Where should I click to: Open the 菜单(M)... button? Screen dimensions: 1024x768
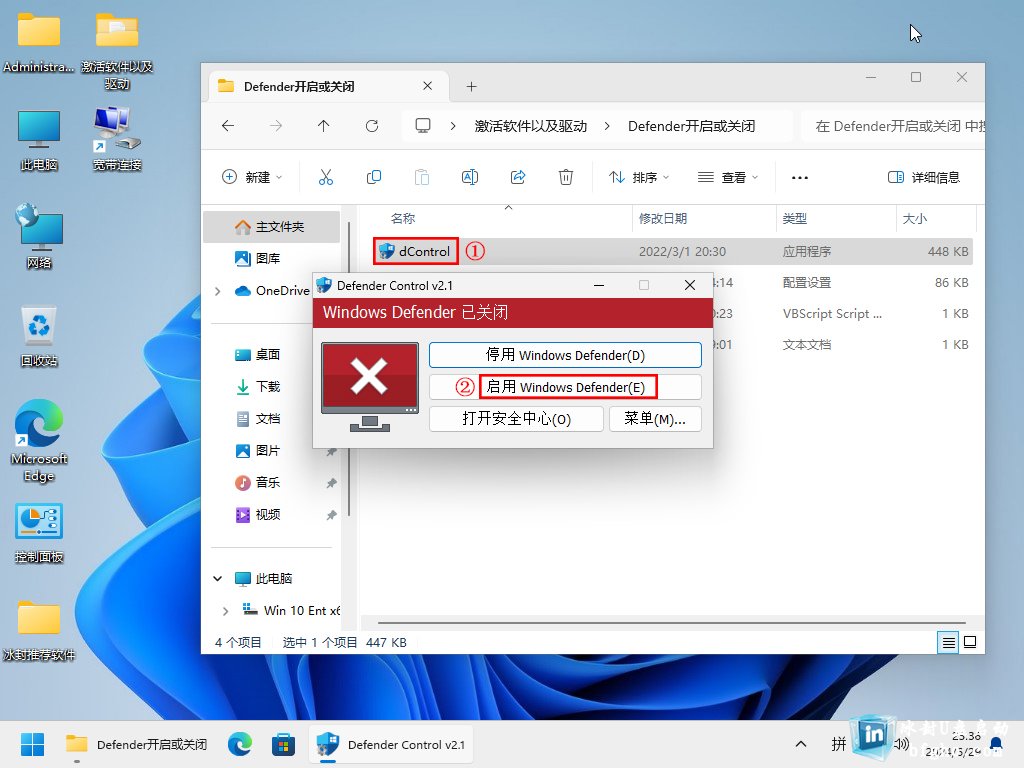(655, 419)
